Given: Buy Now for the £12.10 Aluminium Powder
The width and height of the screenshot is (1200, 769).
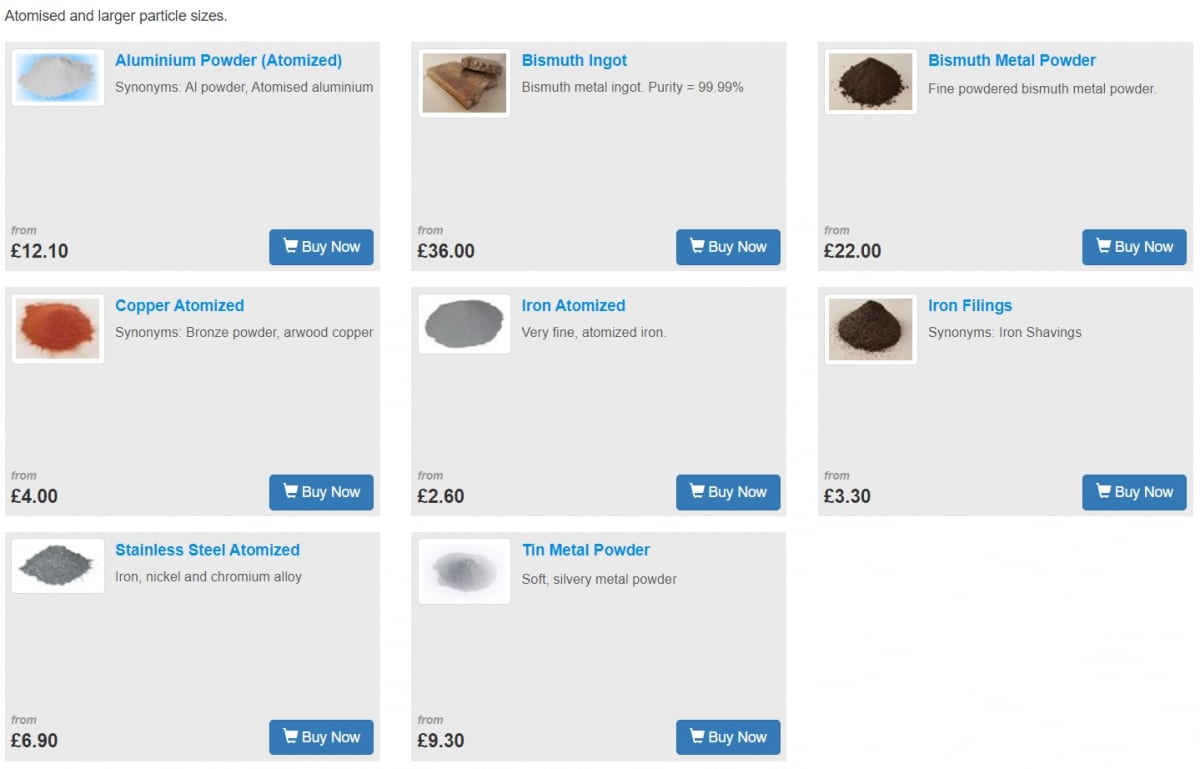Looking at the screenshot, I should tap(321, 247).
